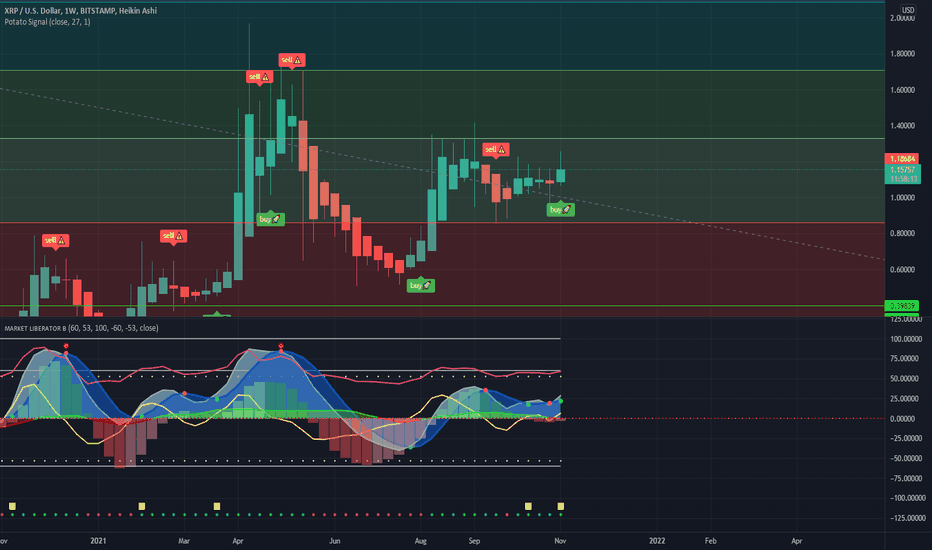Click the 1.60000 value on the price scale
932x550 pixels.
pos(902,90)
